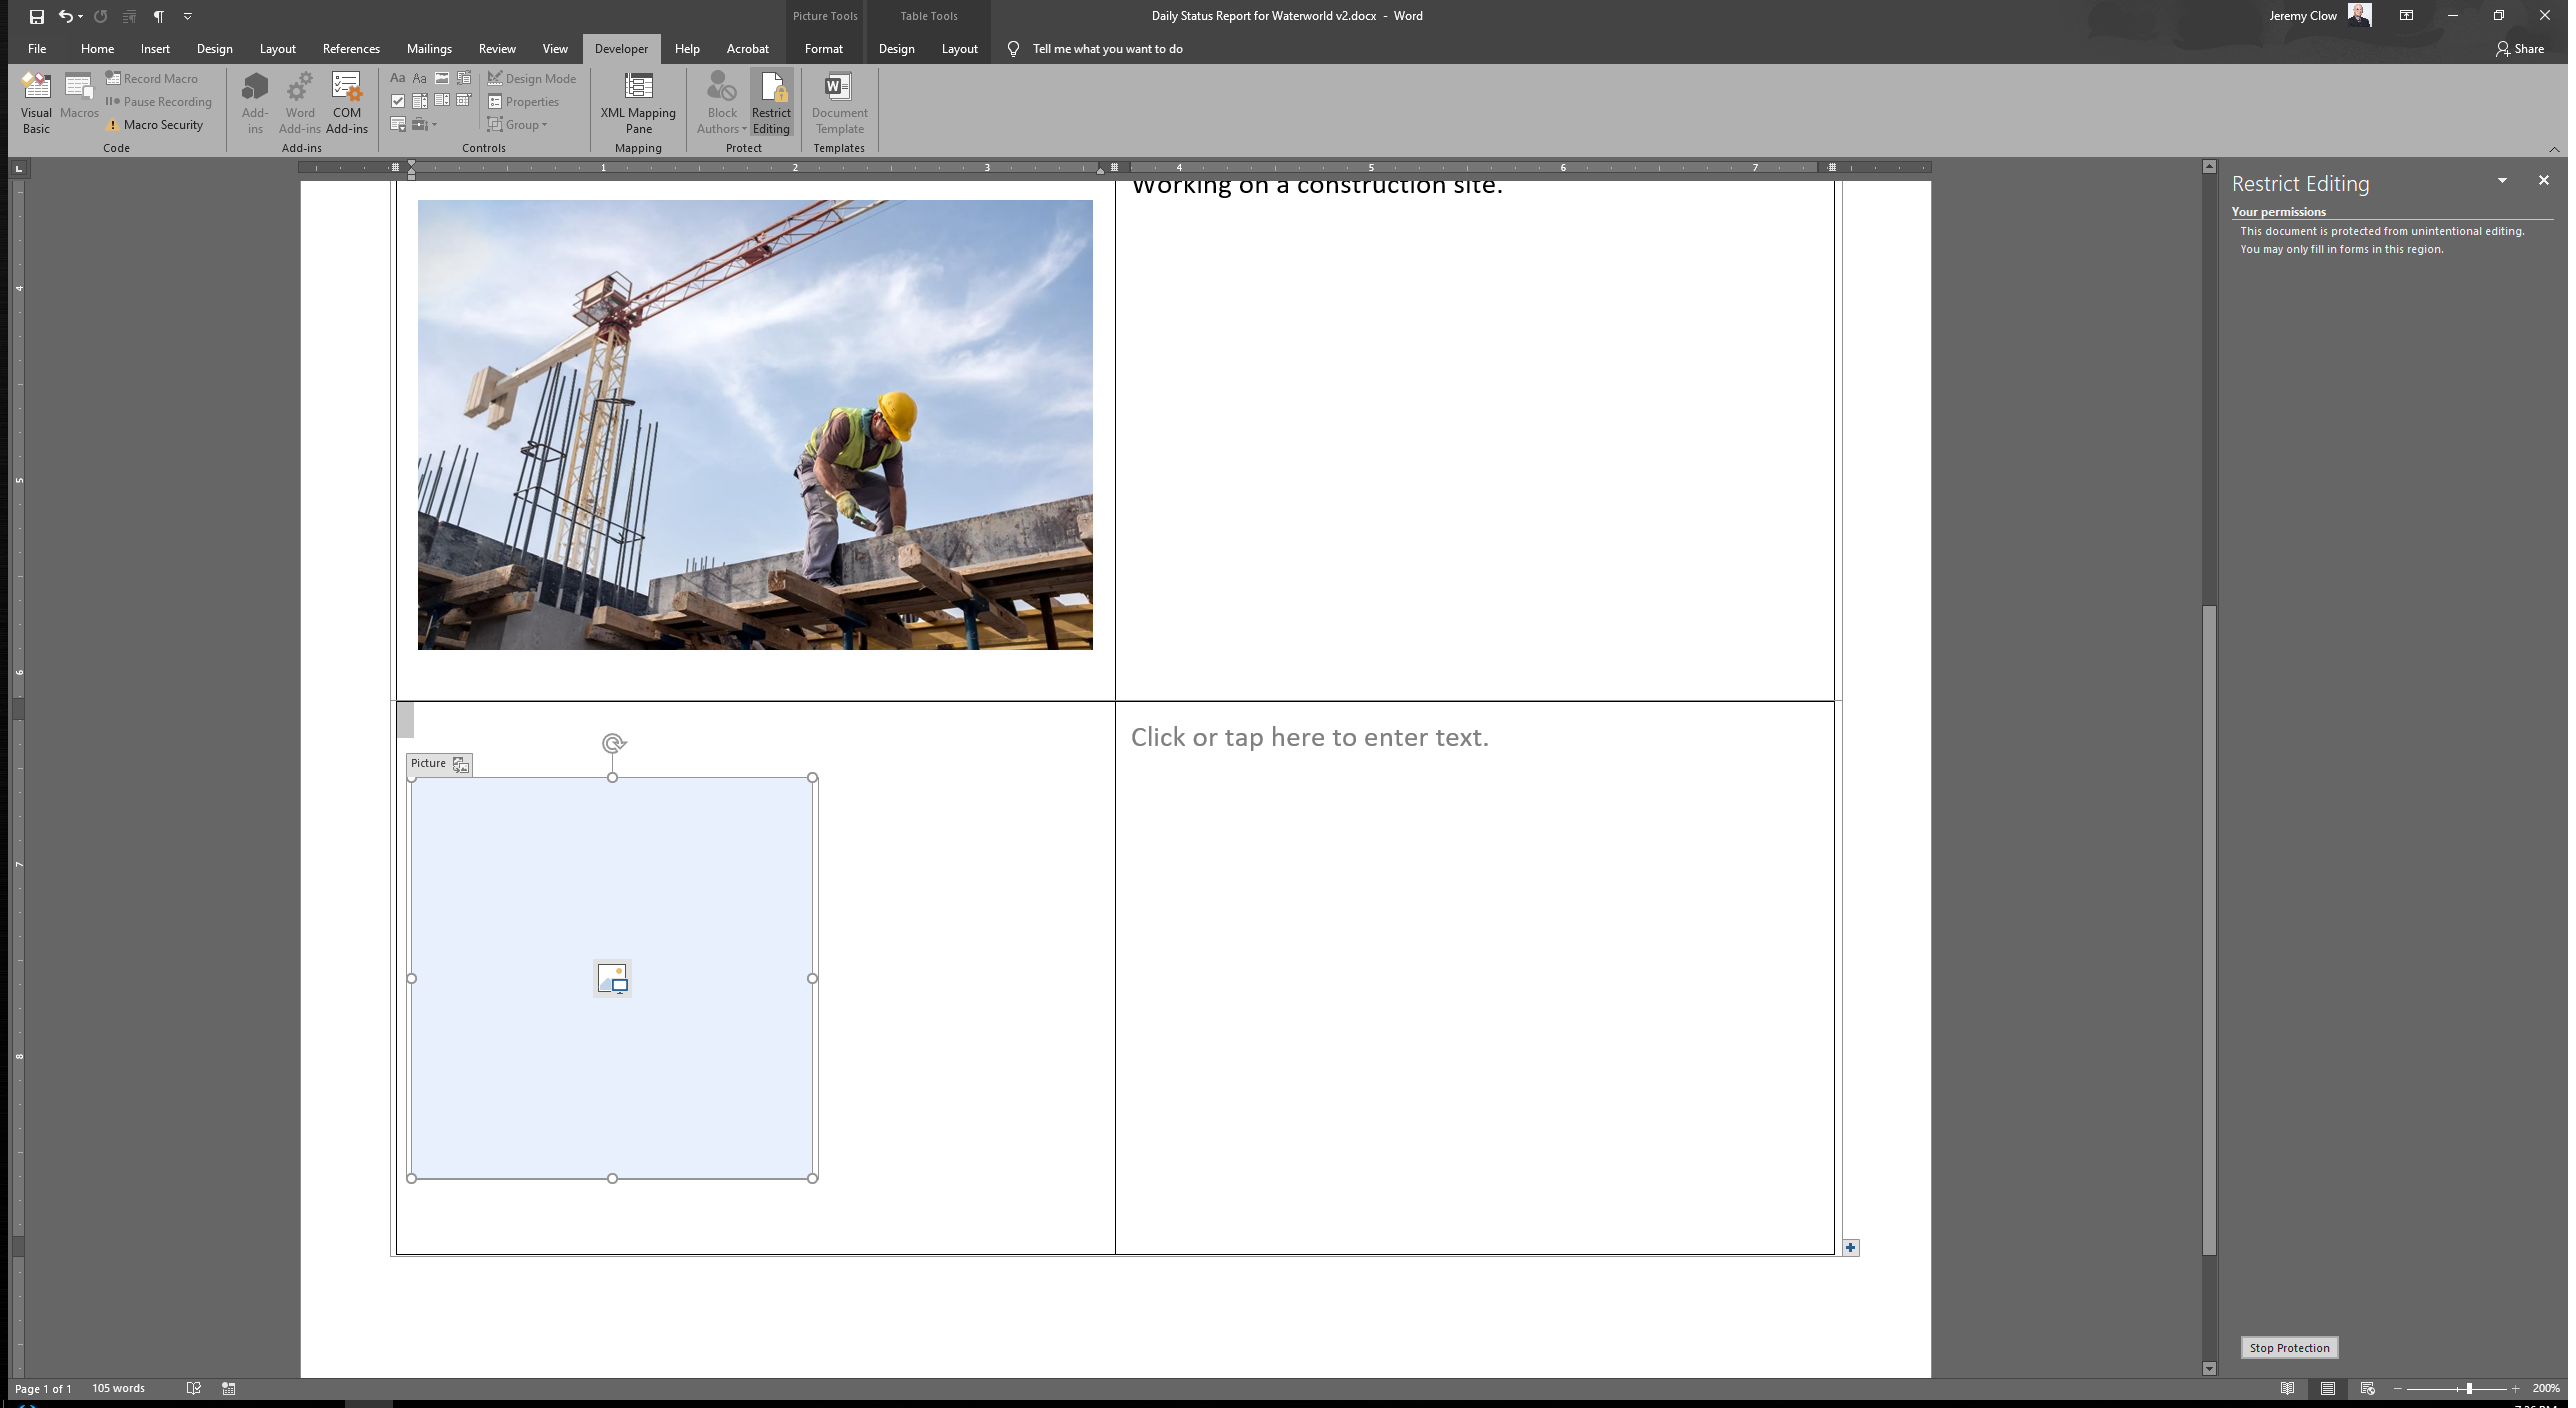Image resolution: width=2576 pixels, height=1408 pixels.
Task: Open Undo history dropdown arrow
Action: (x=81, y=17)
